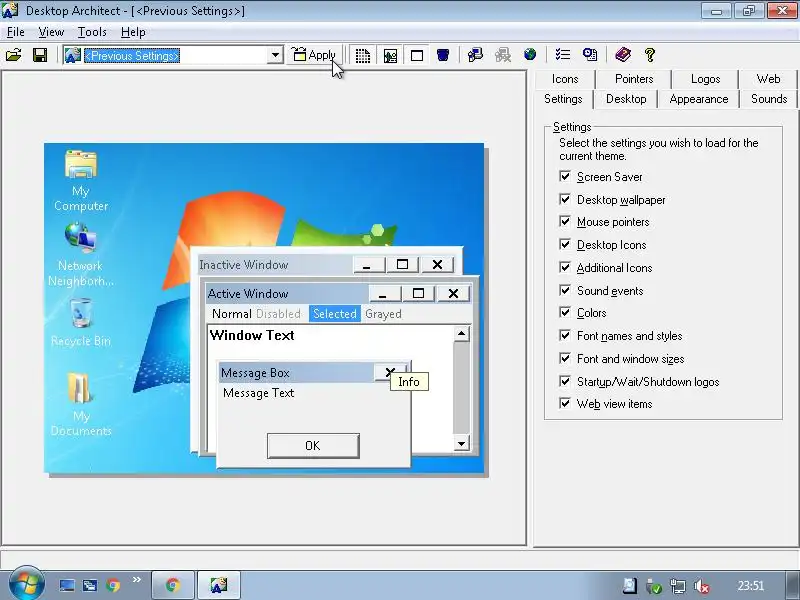Click preview scrollbar down arrow
This screenshot has width=800, height=600.
(461, 443)
